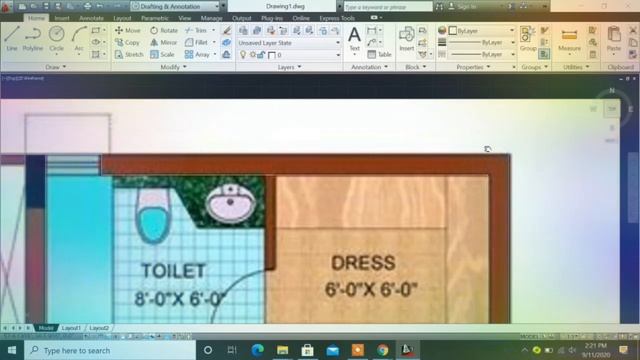Toggle layer lock padlock icon
Screen dimensions: 640x360
(x=261, y=55)
